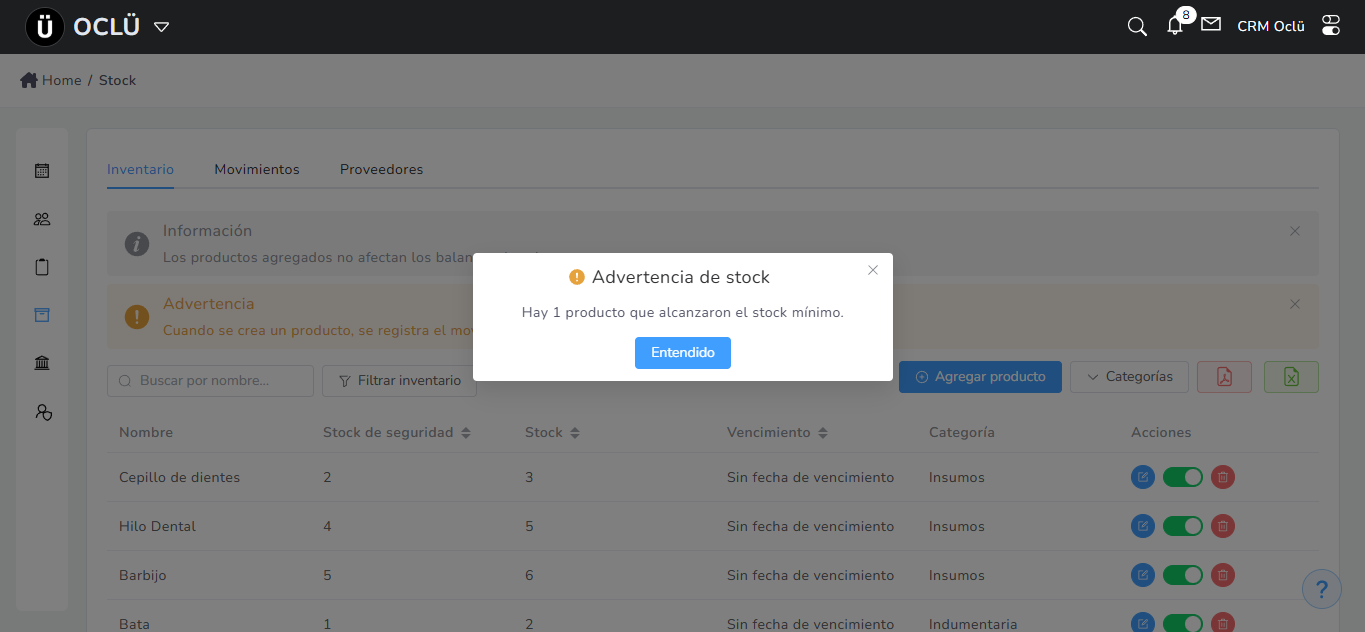The width and height of the screenshot is (1365, 632).
Task: Open the help question mark button
Action: pyautogui.click(x=1322, y=589)
